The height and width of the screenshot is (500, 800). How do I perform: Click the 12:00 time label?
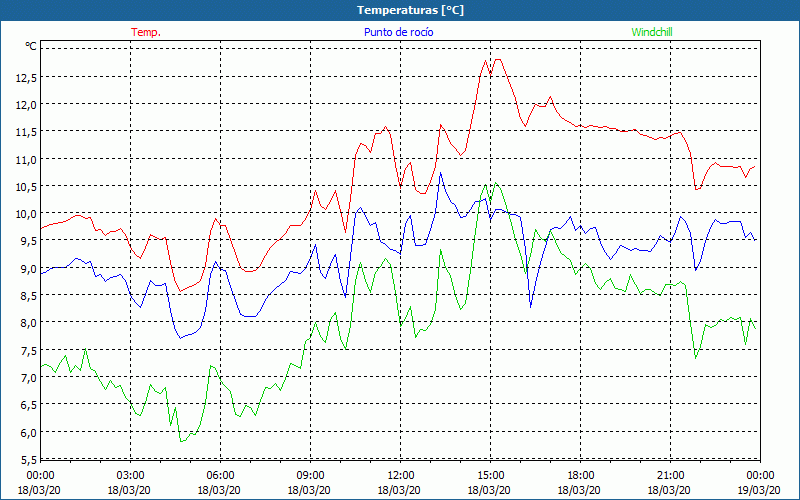pyautogui.click(x=401, y=476)
